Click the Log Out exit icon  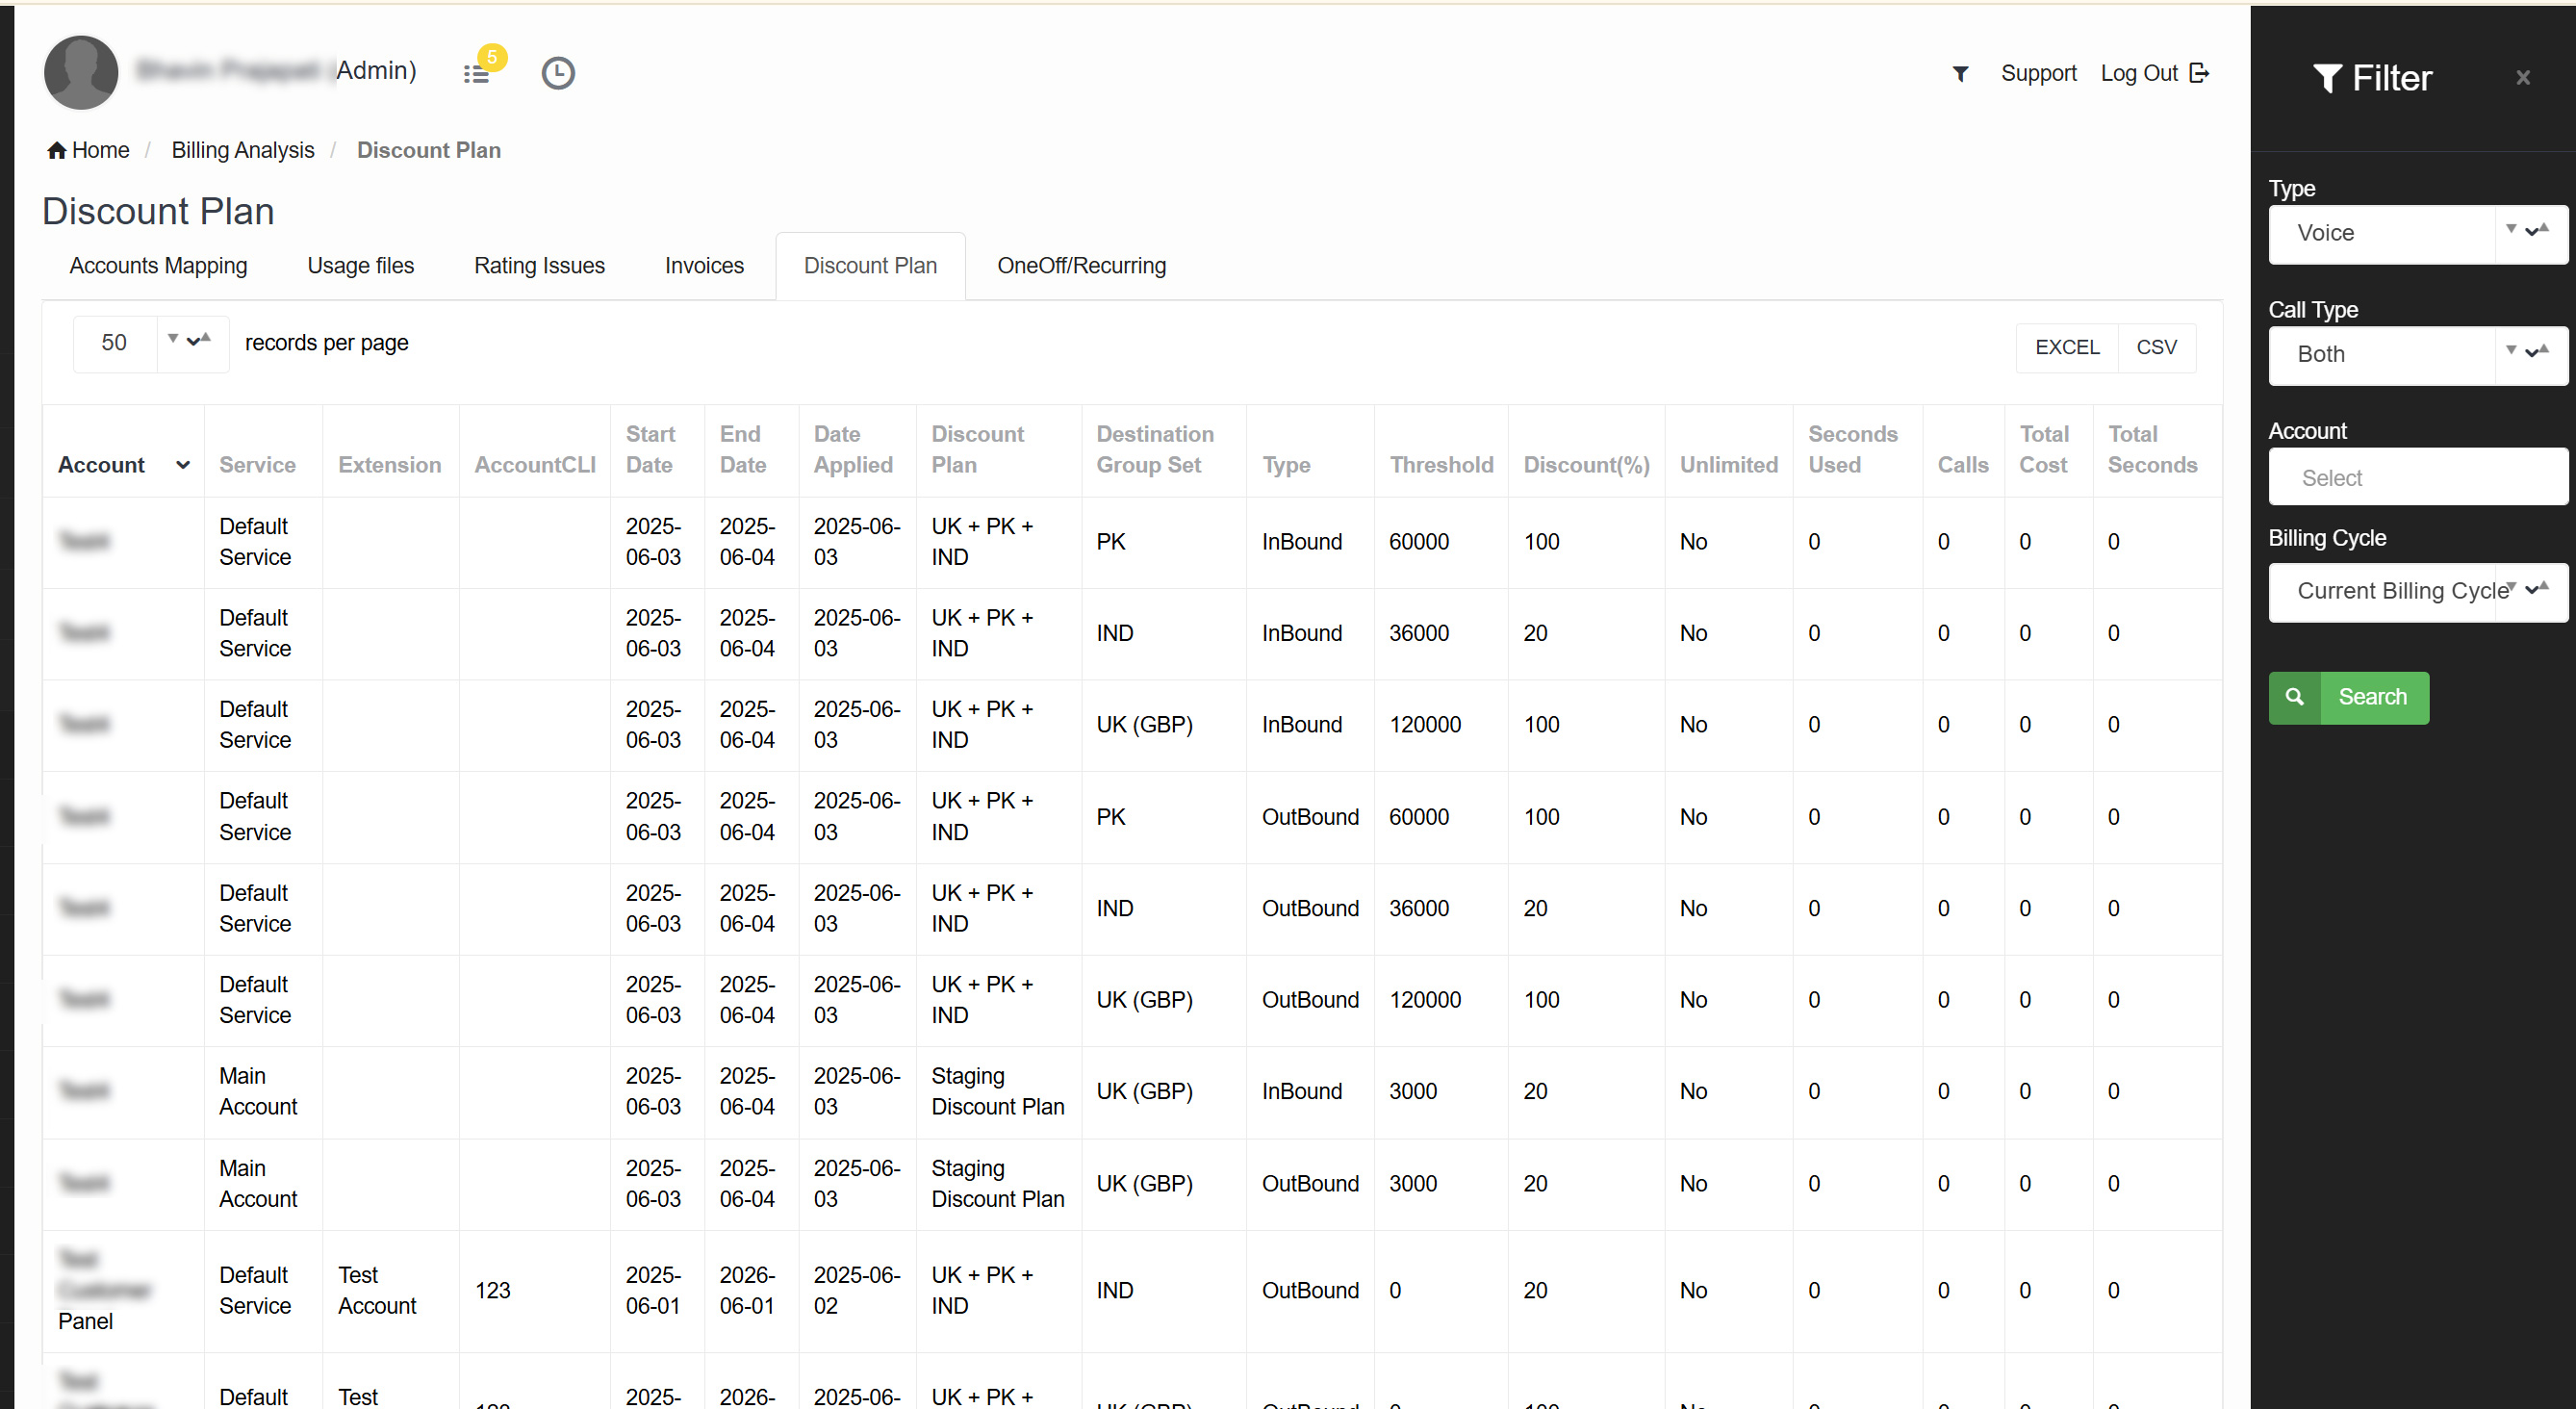[x=2199, y=73]
